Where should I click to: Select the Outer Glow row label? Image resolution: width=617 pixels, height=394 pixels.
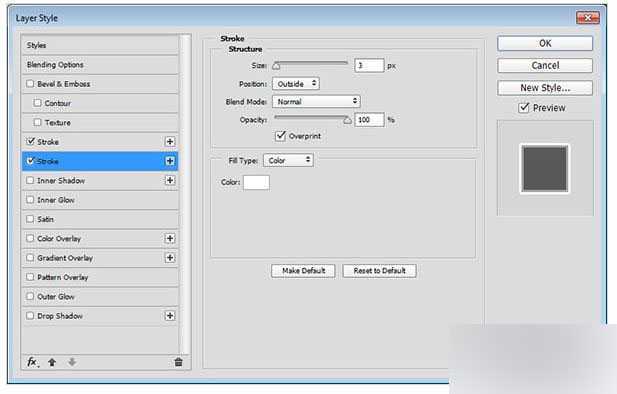coord(55,296)
